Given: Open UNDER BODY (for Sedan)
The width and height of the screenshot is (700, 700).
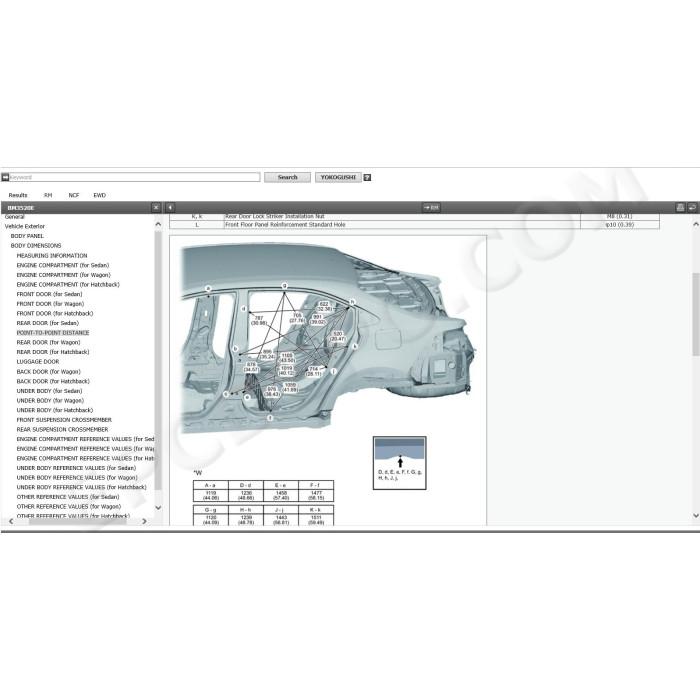Looking at the screenshot, I should (x=49, y=391).
